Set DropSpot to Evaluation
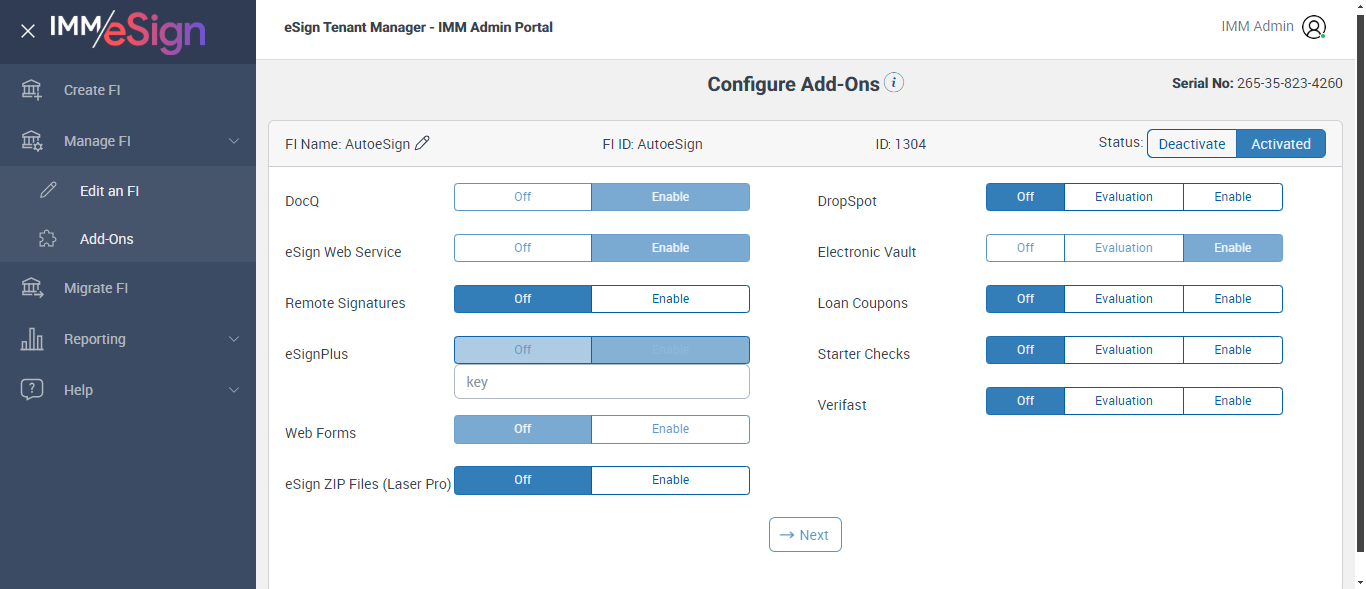Screen dimensions: 1366x589 click(x=1123, y=197)
